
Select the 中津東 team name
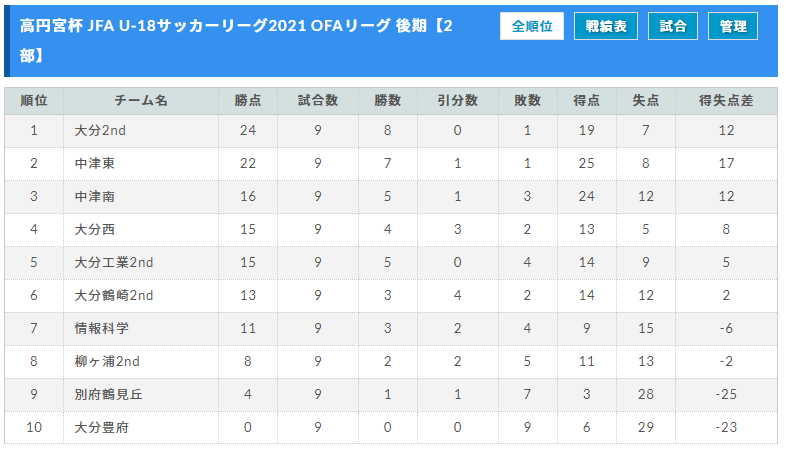point(95,163)
